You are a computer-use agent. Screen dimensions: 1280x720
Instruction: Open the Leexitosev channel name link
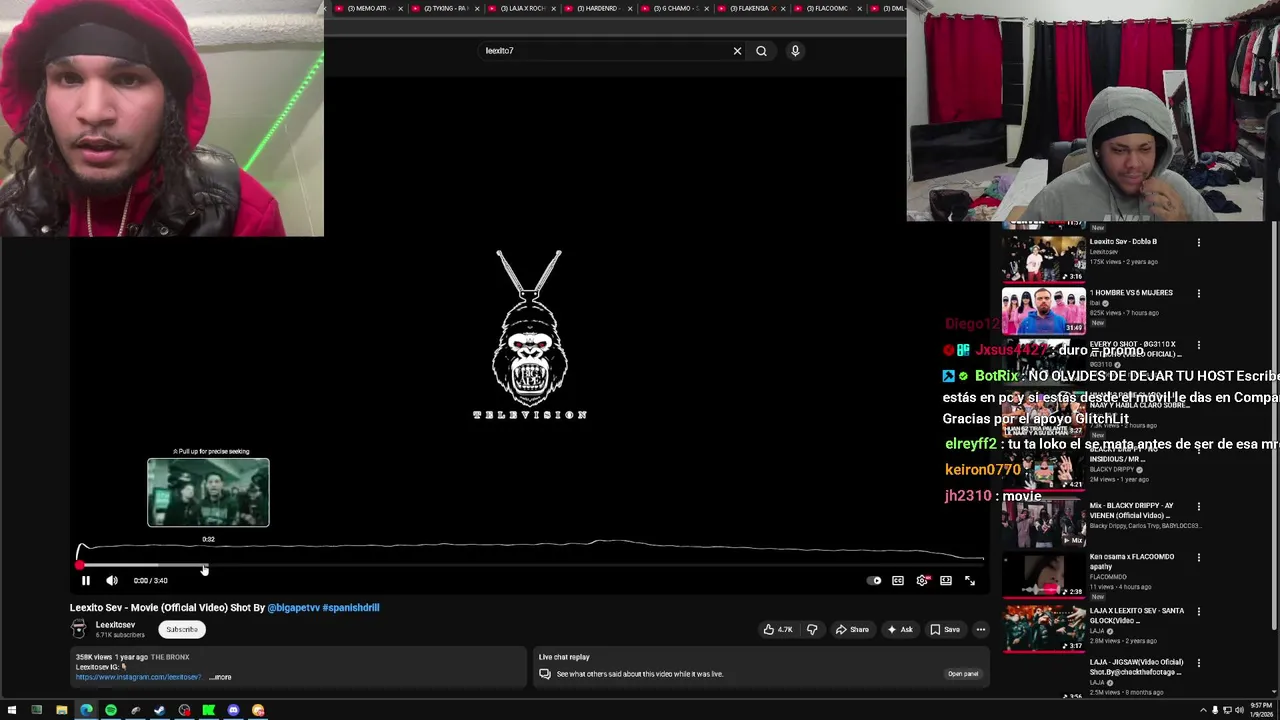pyautogui.click(x=115, y=625)
